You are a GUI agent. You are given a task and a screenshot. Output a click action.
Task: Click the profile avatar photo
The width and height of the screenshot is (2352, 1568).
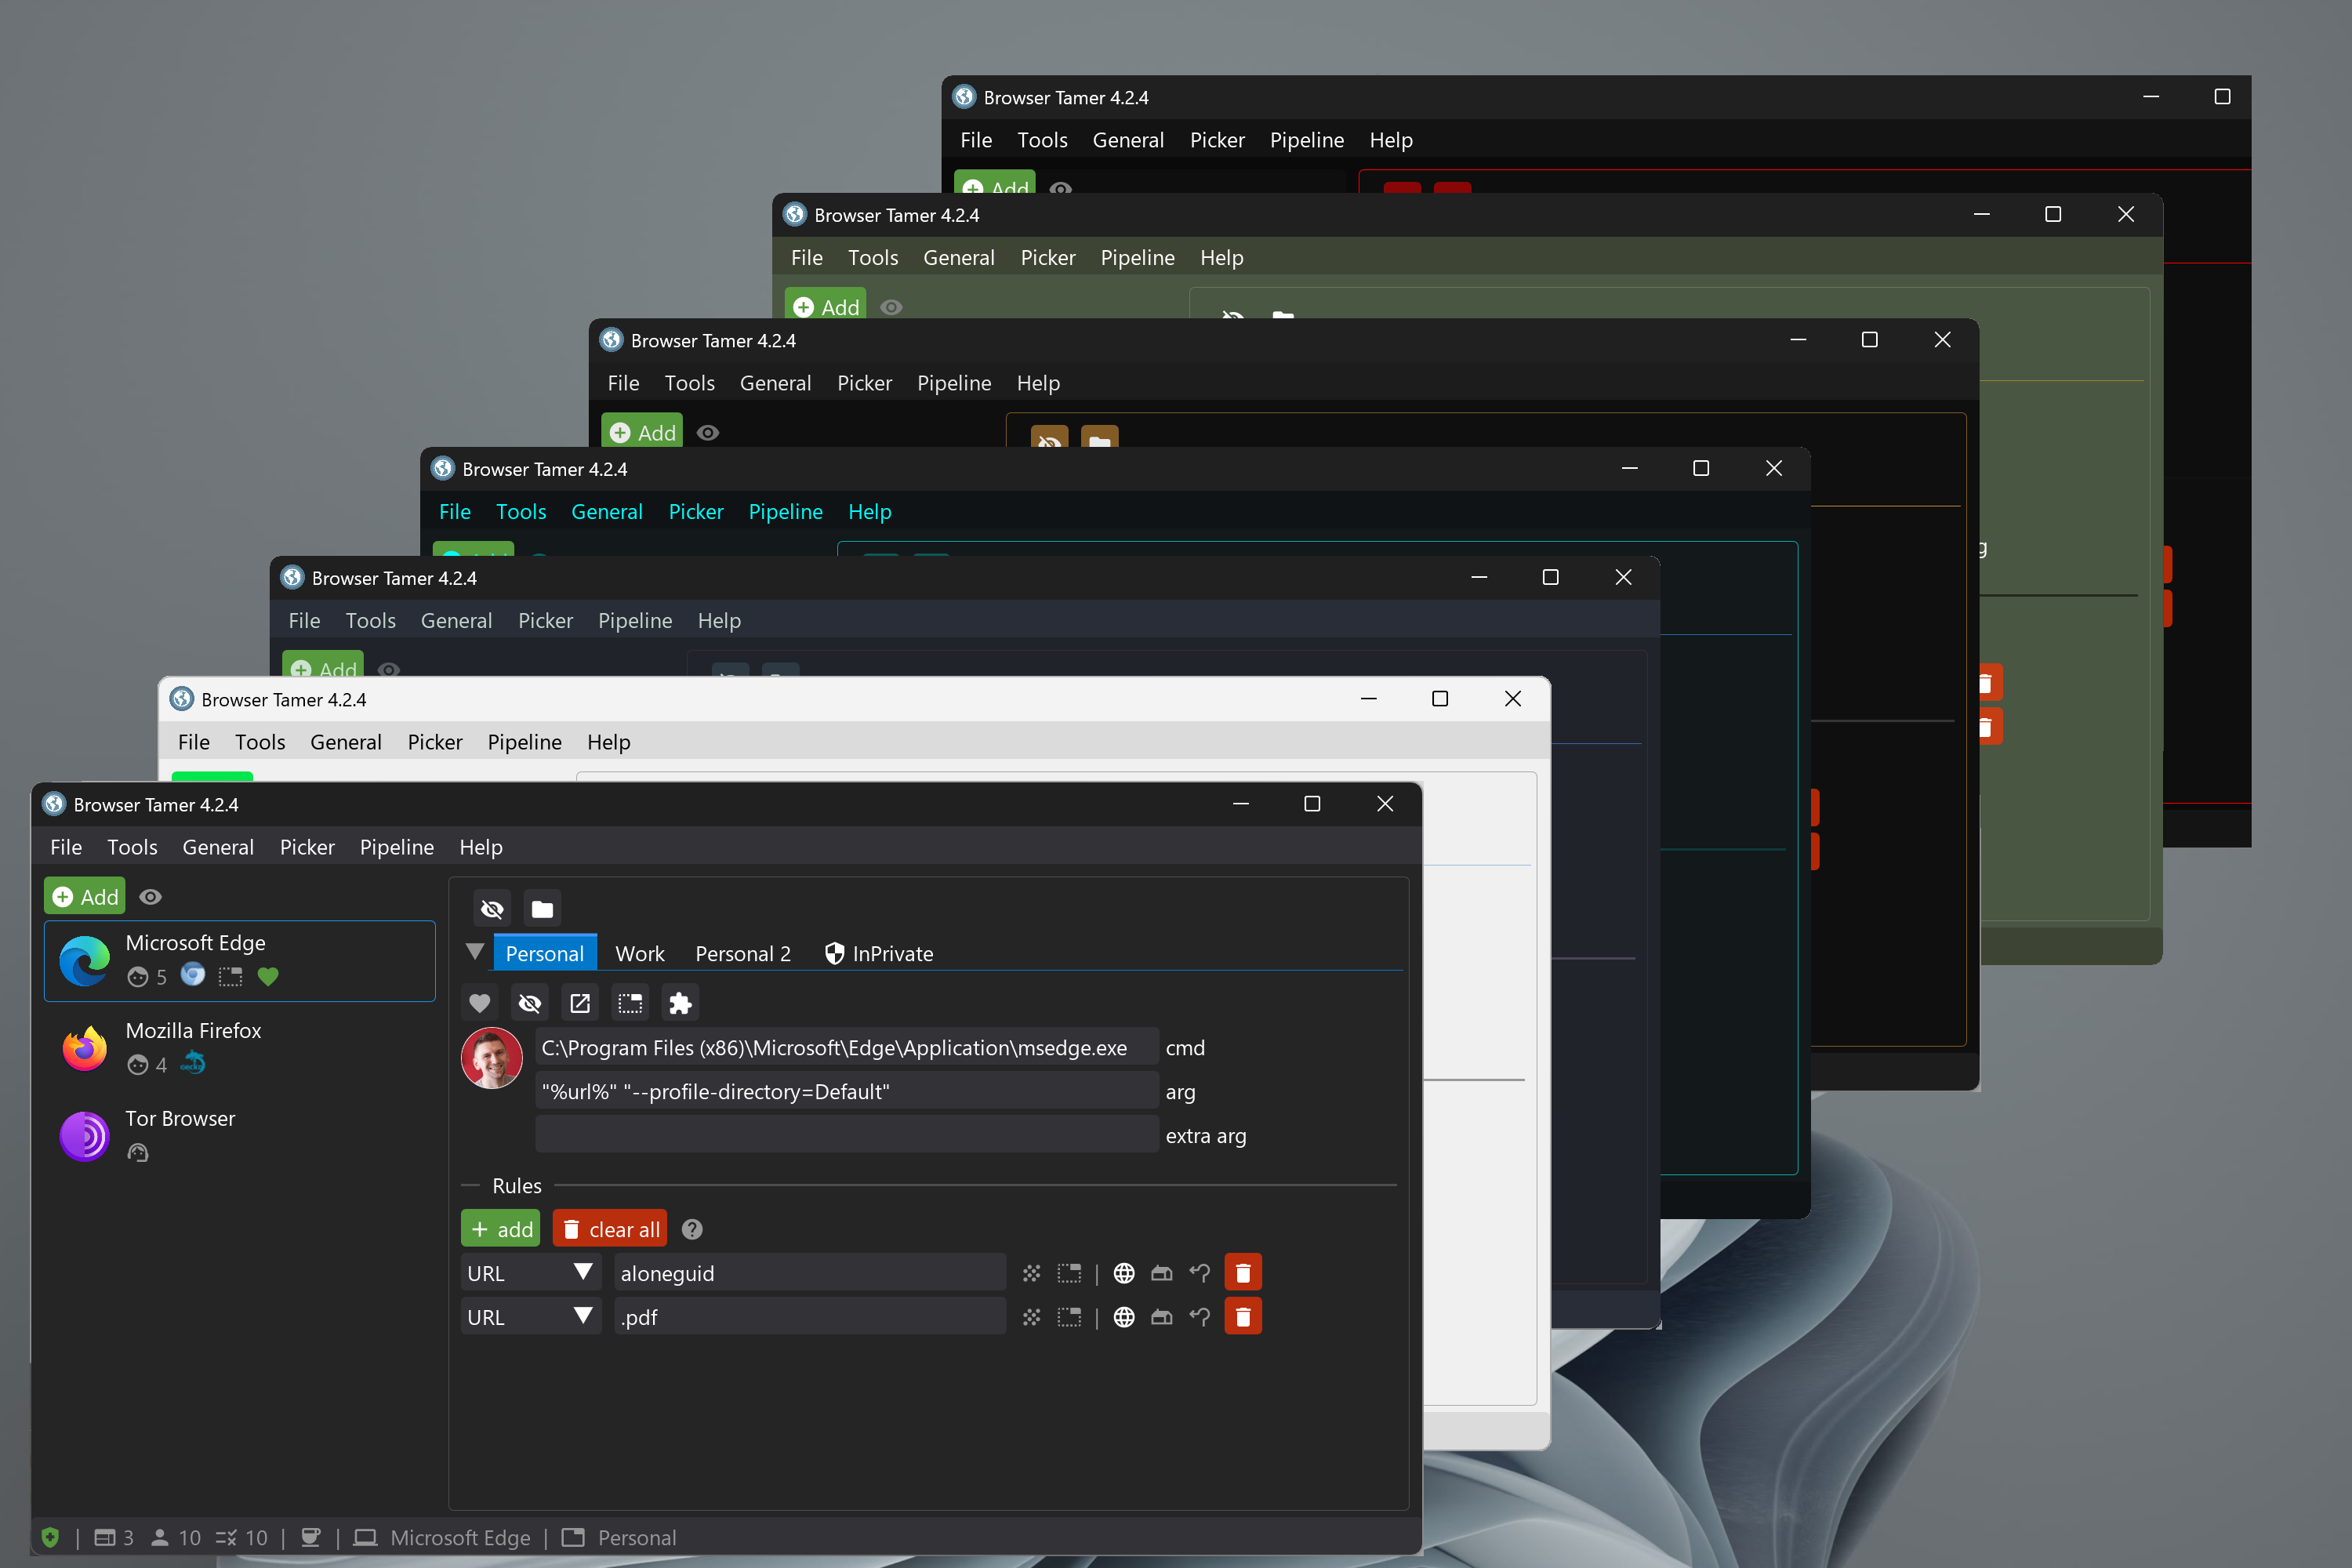point(492,1058)
